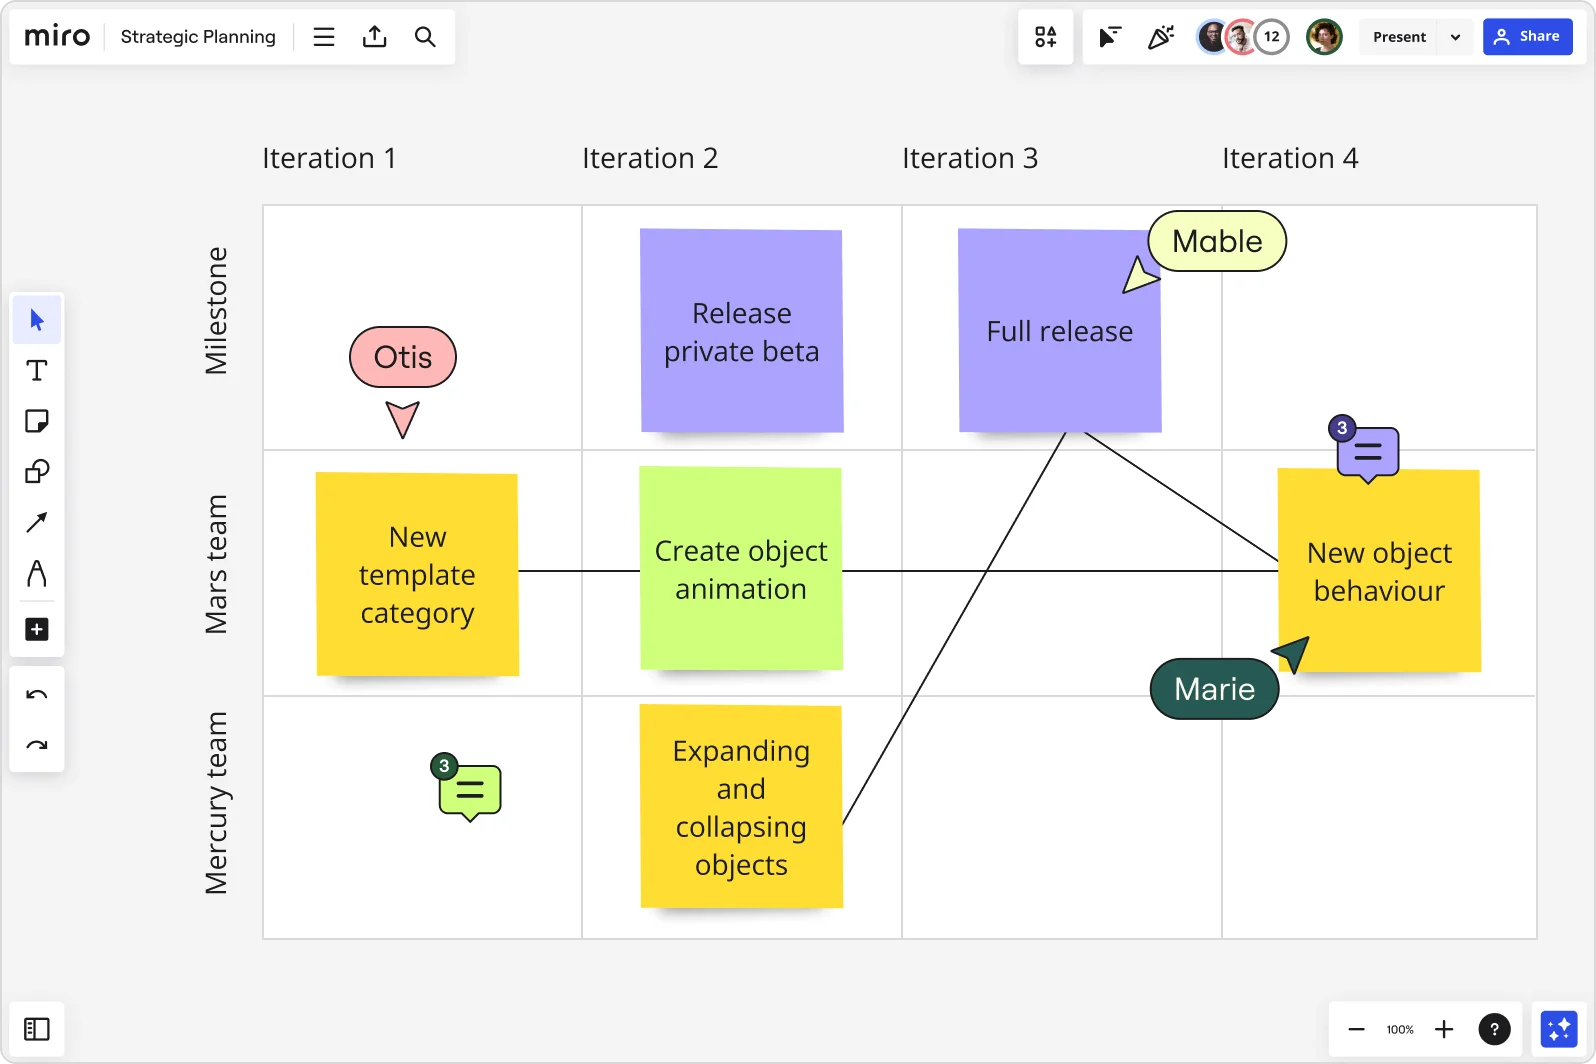Screen dimensions: 1596x1064
Task: Click the Undo arrow
Action: click(x=37, y=695)
